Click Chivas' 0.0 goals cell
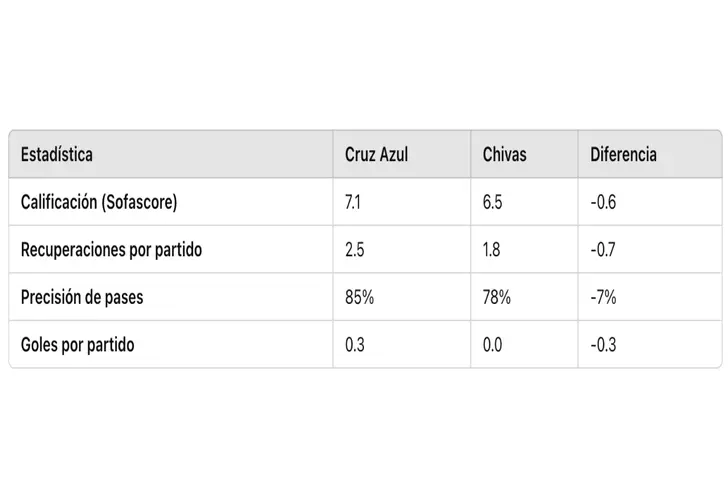Image resolution: width=728 pixels, height=488 pixels. [x=493, y=345]
